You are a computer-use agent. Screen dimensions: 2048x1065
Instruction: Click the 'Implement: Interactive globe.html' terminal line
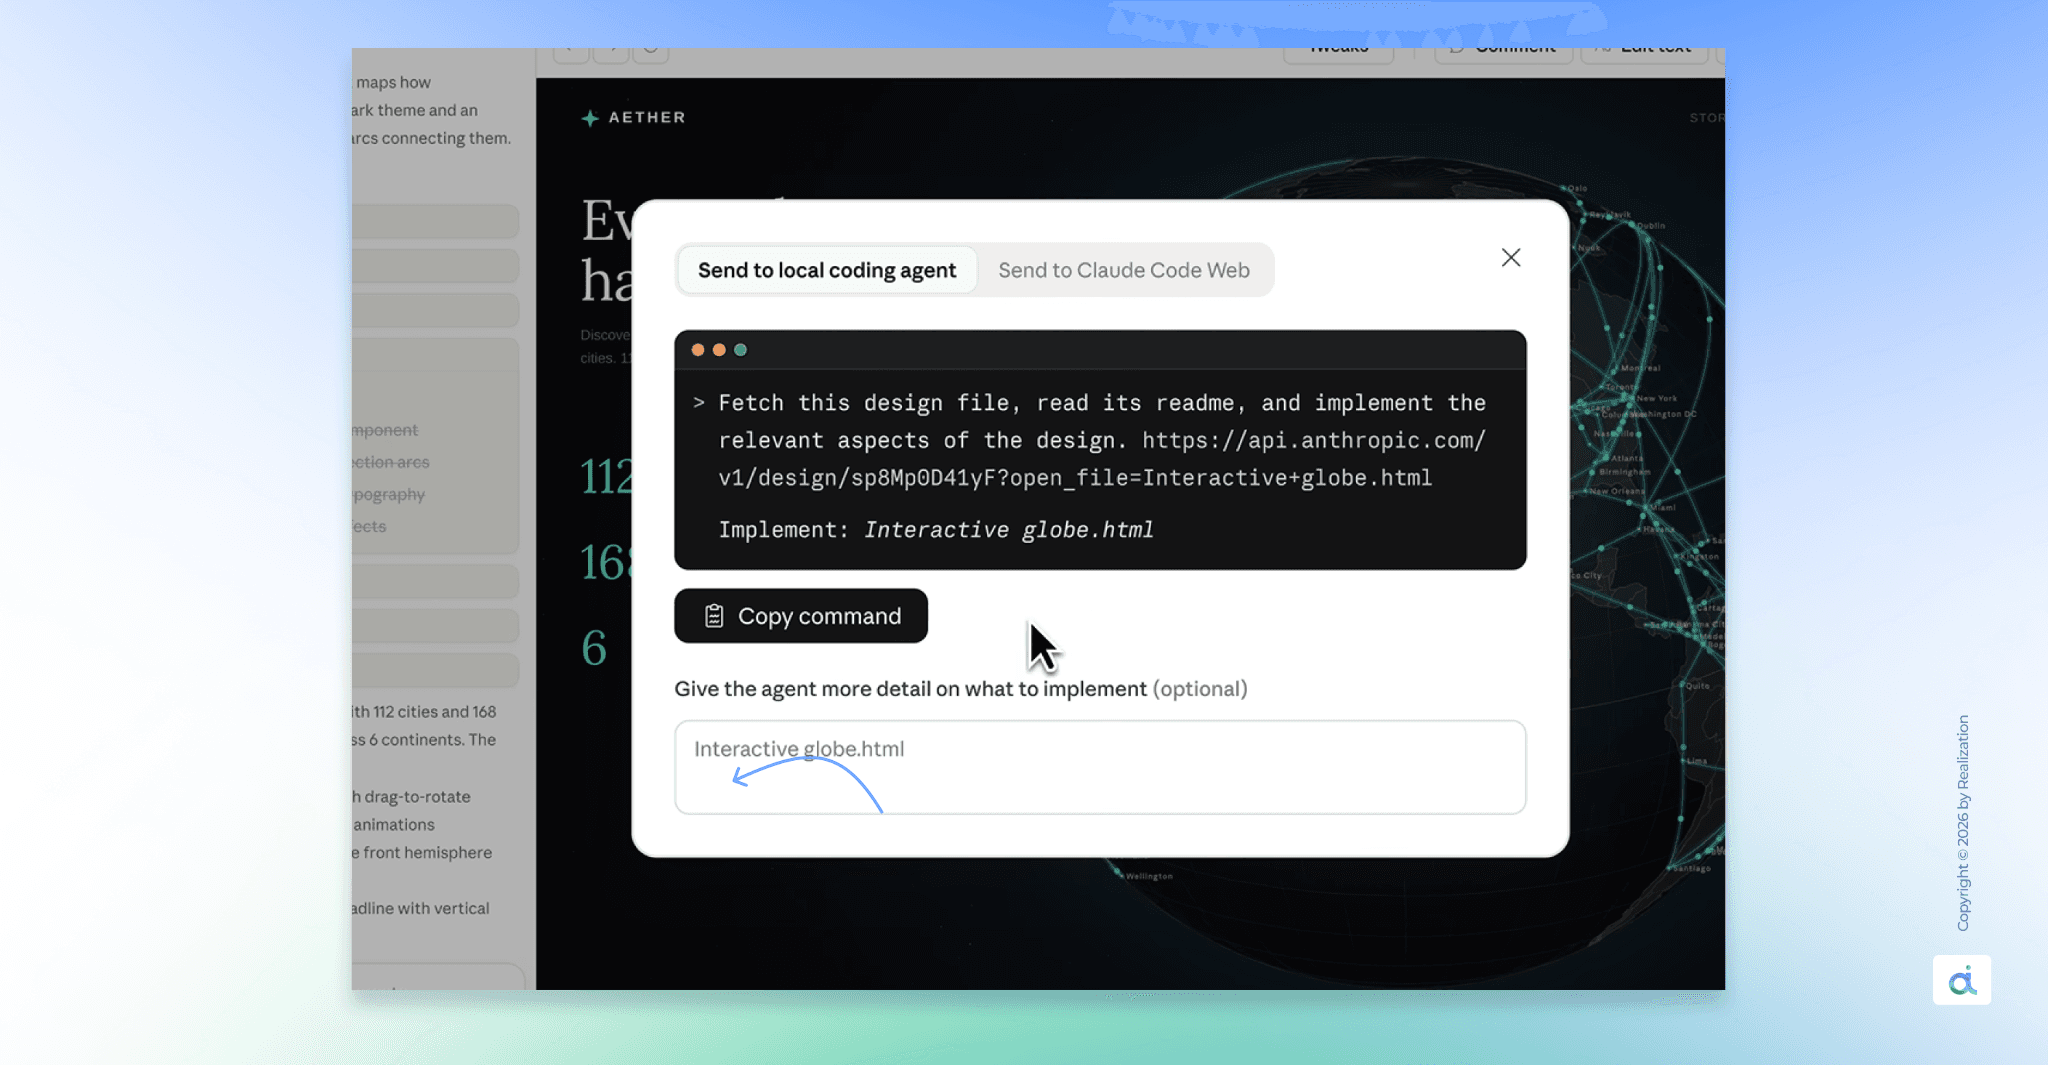tap(936, 530)
